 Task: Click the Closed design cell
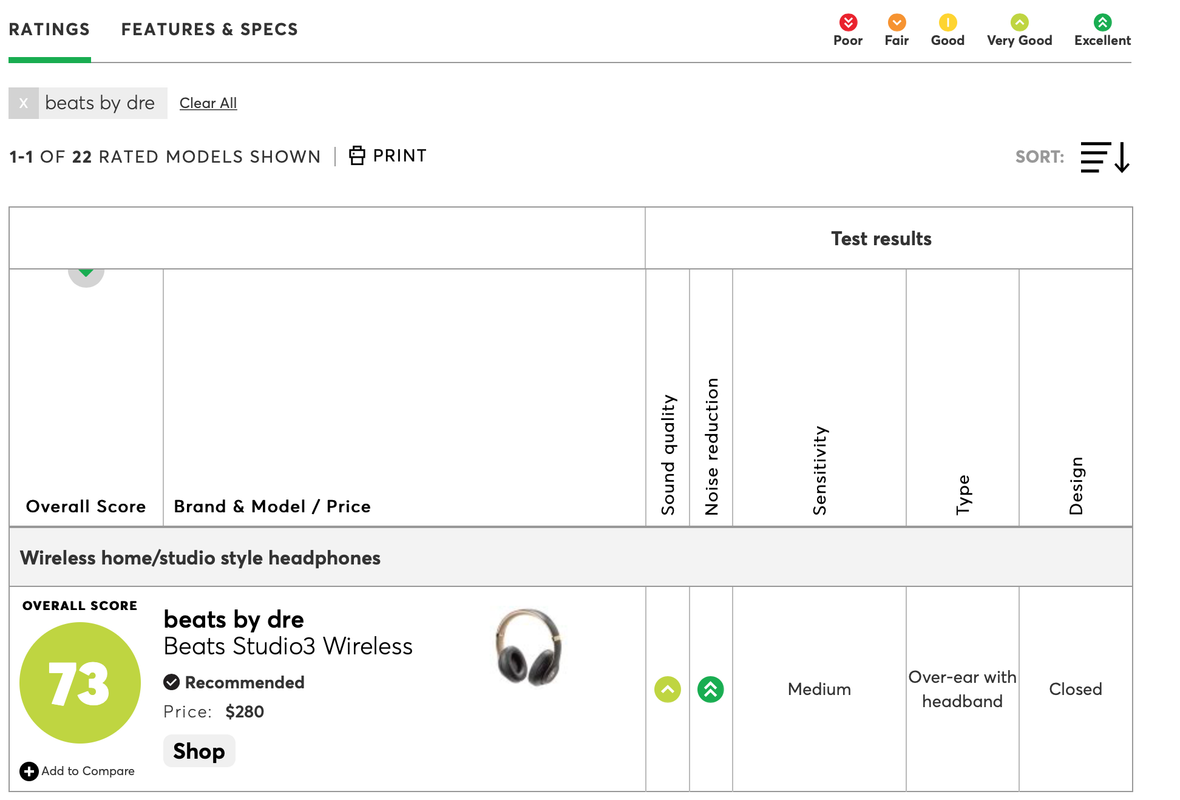pyautogui.click(x=1075, y=689)
